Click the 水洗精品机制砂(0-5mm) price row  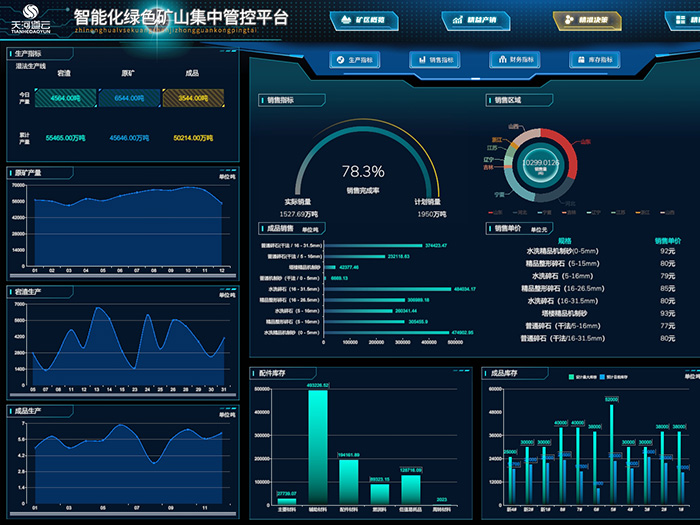pyautogui.click(x=600, y=251)
